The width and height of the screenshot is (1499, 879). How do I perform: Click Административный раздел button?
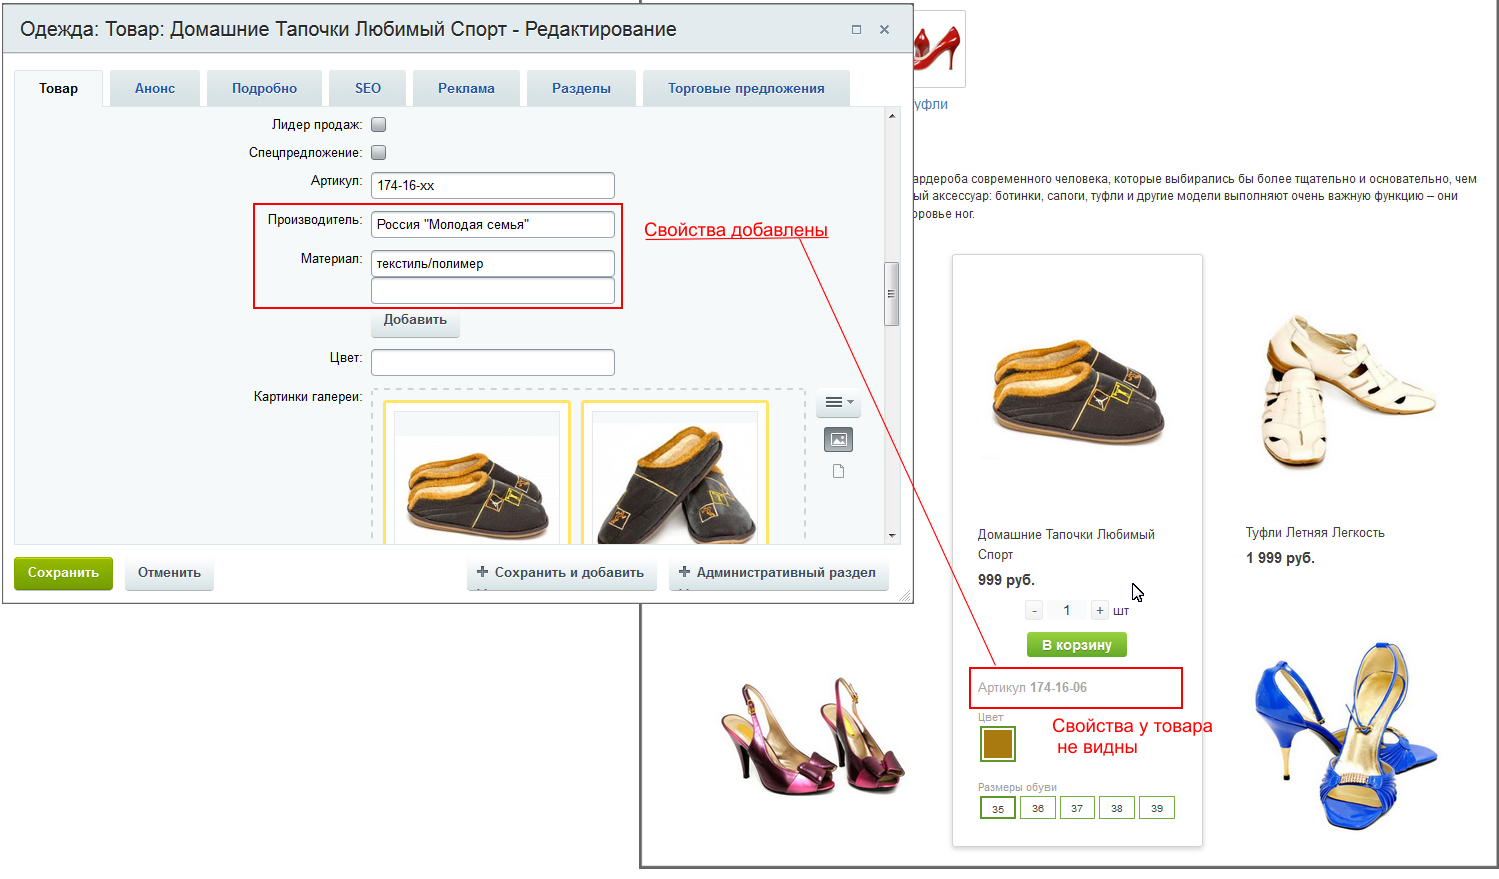pyautogui.click(x=778, y=573)
